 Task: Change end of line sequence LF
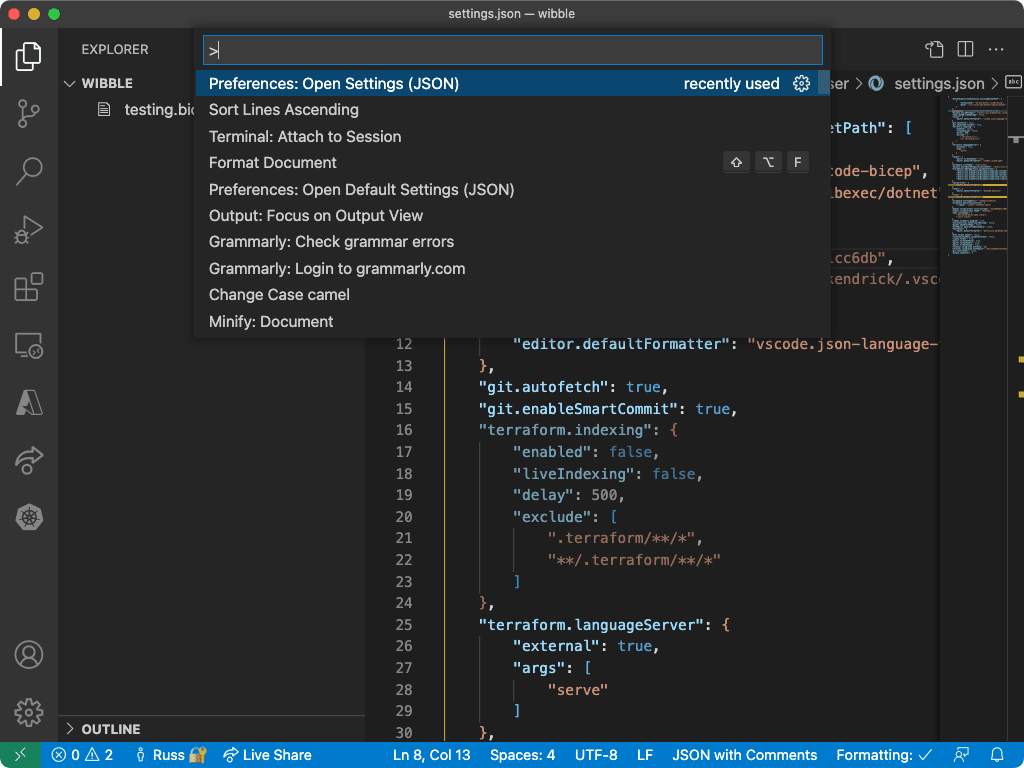tap(645, 755)
